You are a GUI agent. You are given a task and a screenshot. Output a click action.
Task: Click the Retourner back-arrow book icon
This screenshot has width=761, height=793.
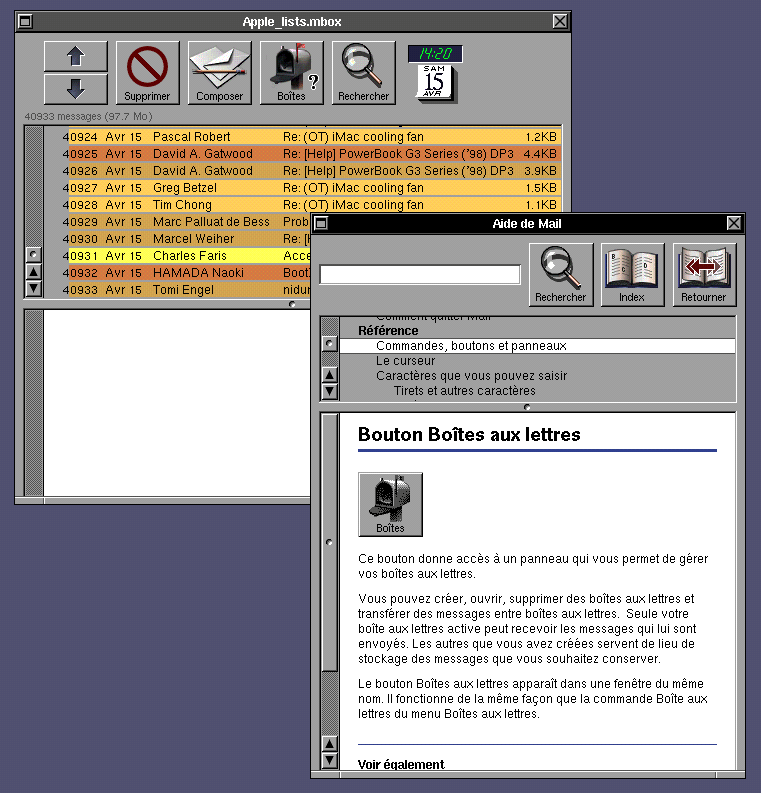(x=704, y=275)
